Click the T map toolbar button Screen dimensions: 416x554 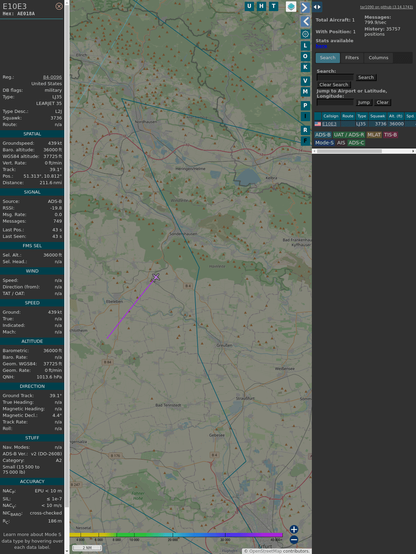pyautogui.click(x=273, y=6)
